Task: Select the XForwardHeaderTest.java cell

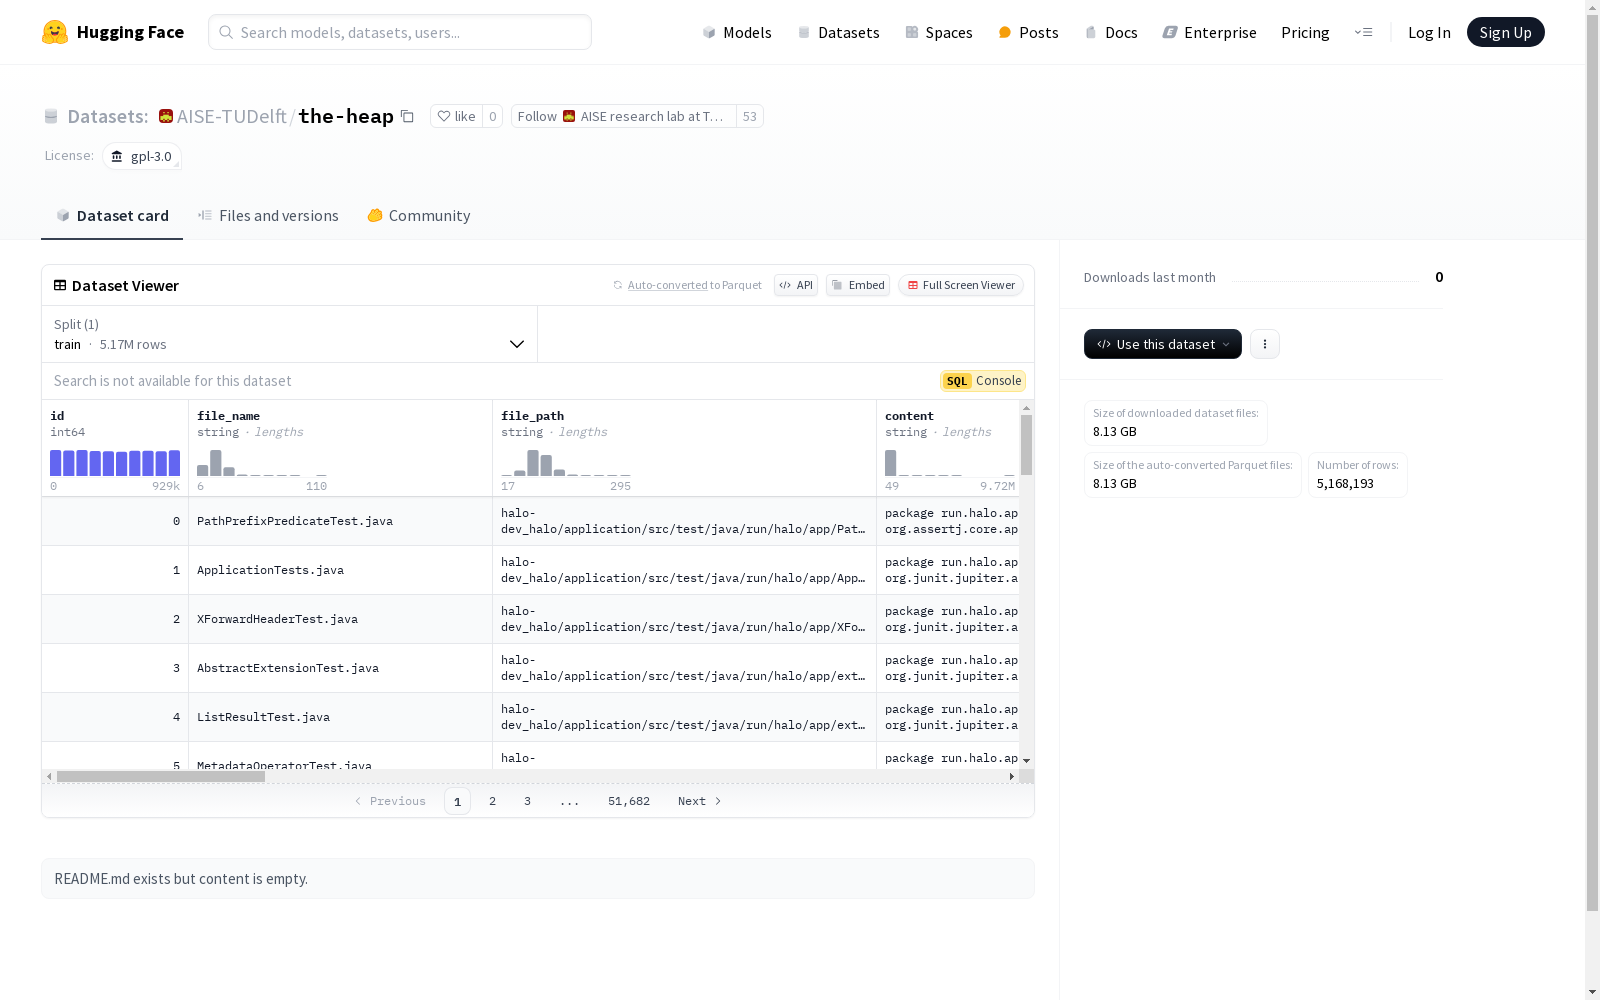Action: click(340, 619)
